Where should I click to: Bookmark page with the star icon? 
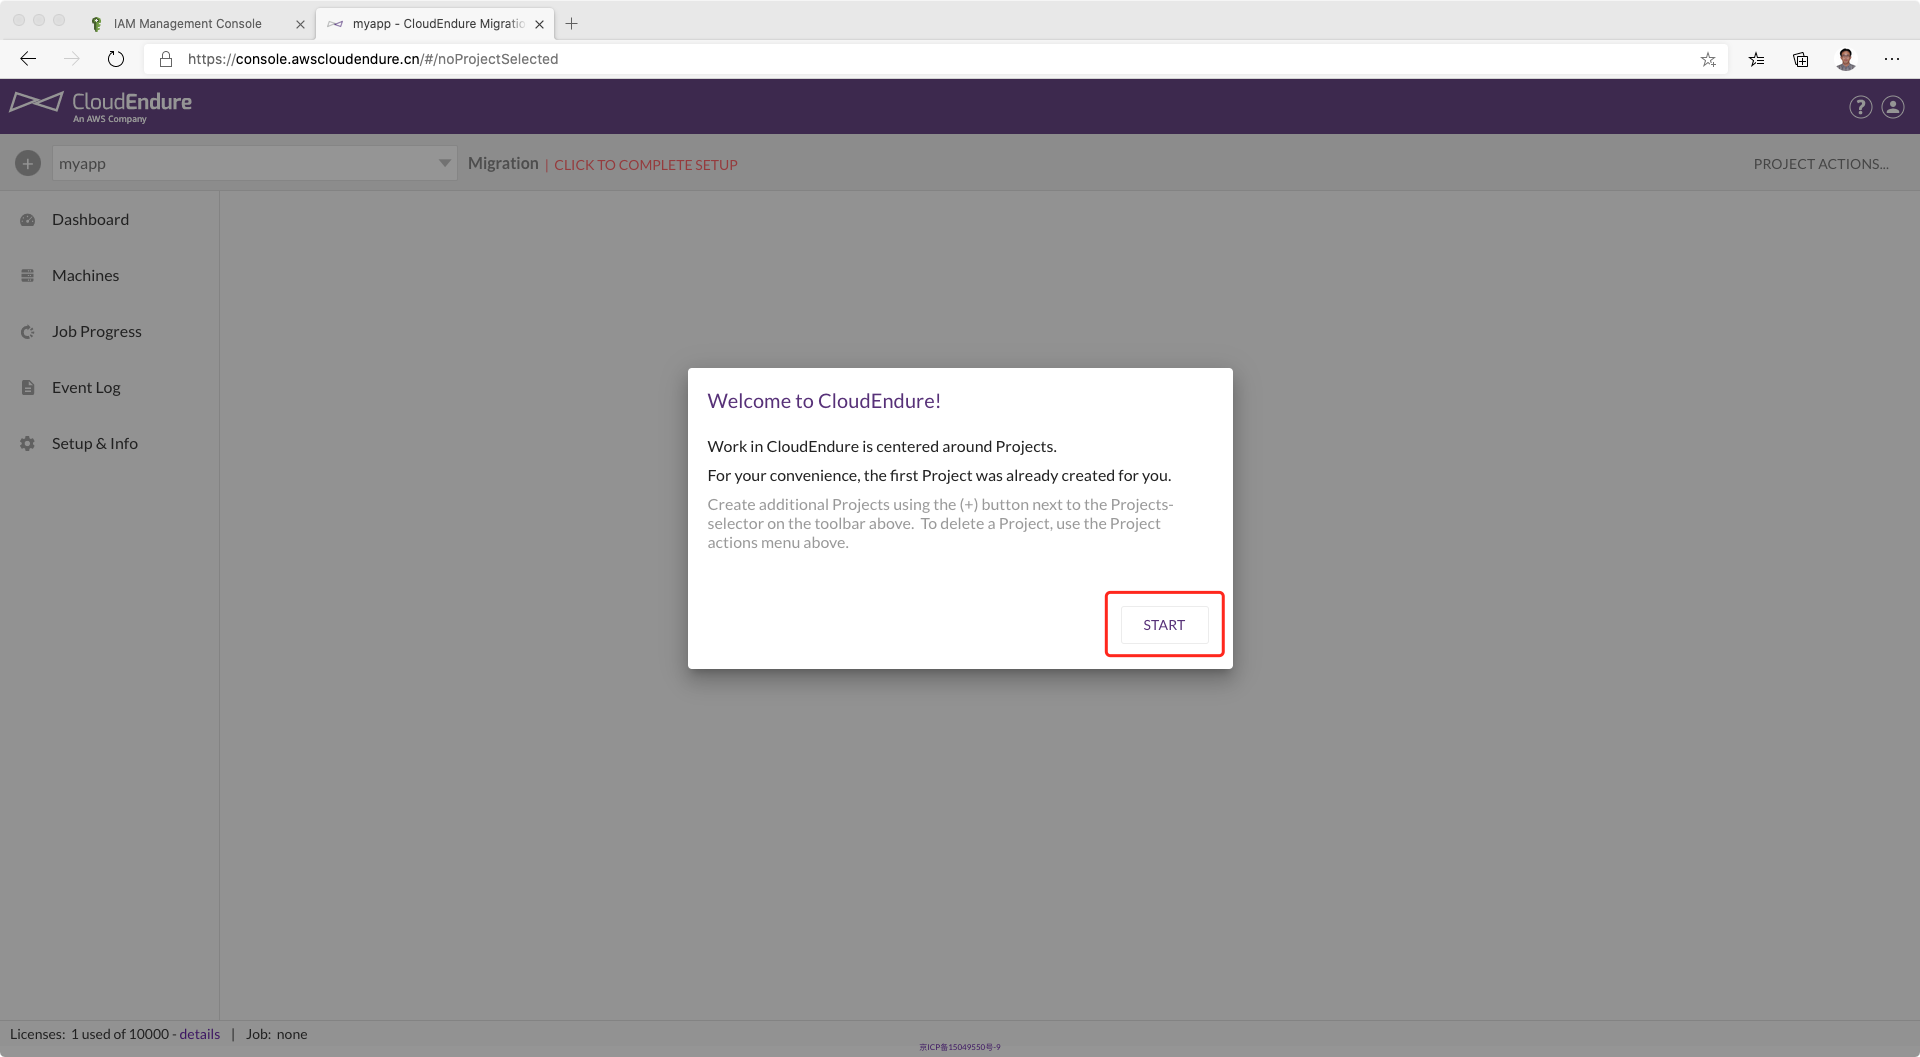pyautogui.click(x=1708, y=60)
